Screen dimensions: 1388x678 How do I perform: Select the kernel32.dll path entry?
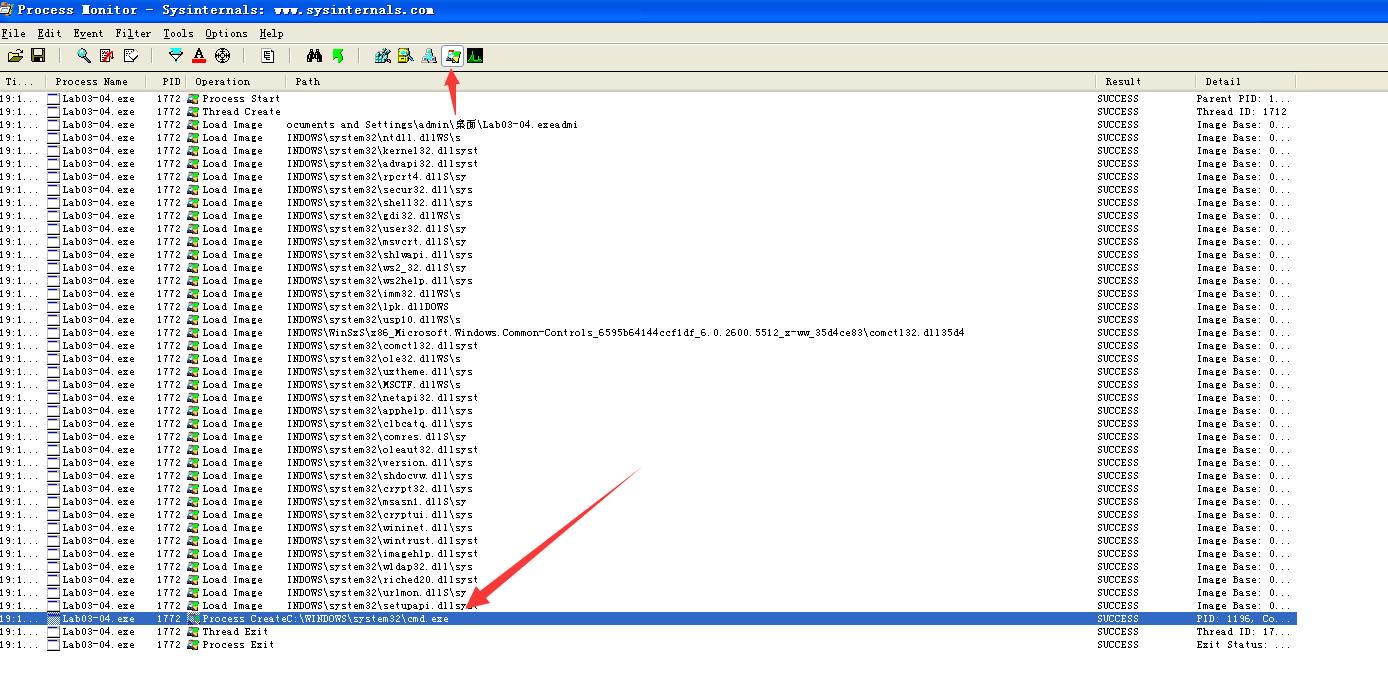(382, 151)
